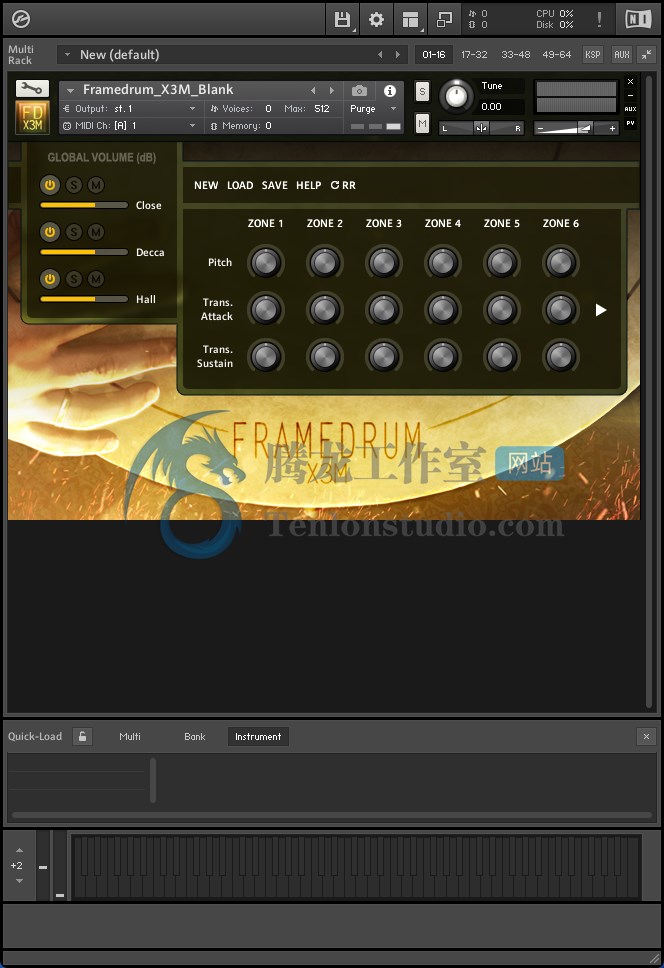Click SAVE in the zone editor
Image resolution: width=664 pixels, height=968 pixels.
pyautogui.click(x=275, y=185)
